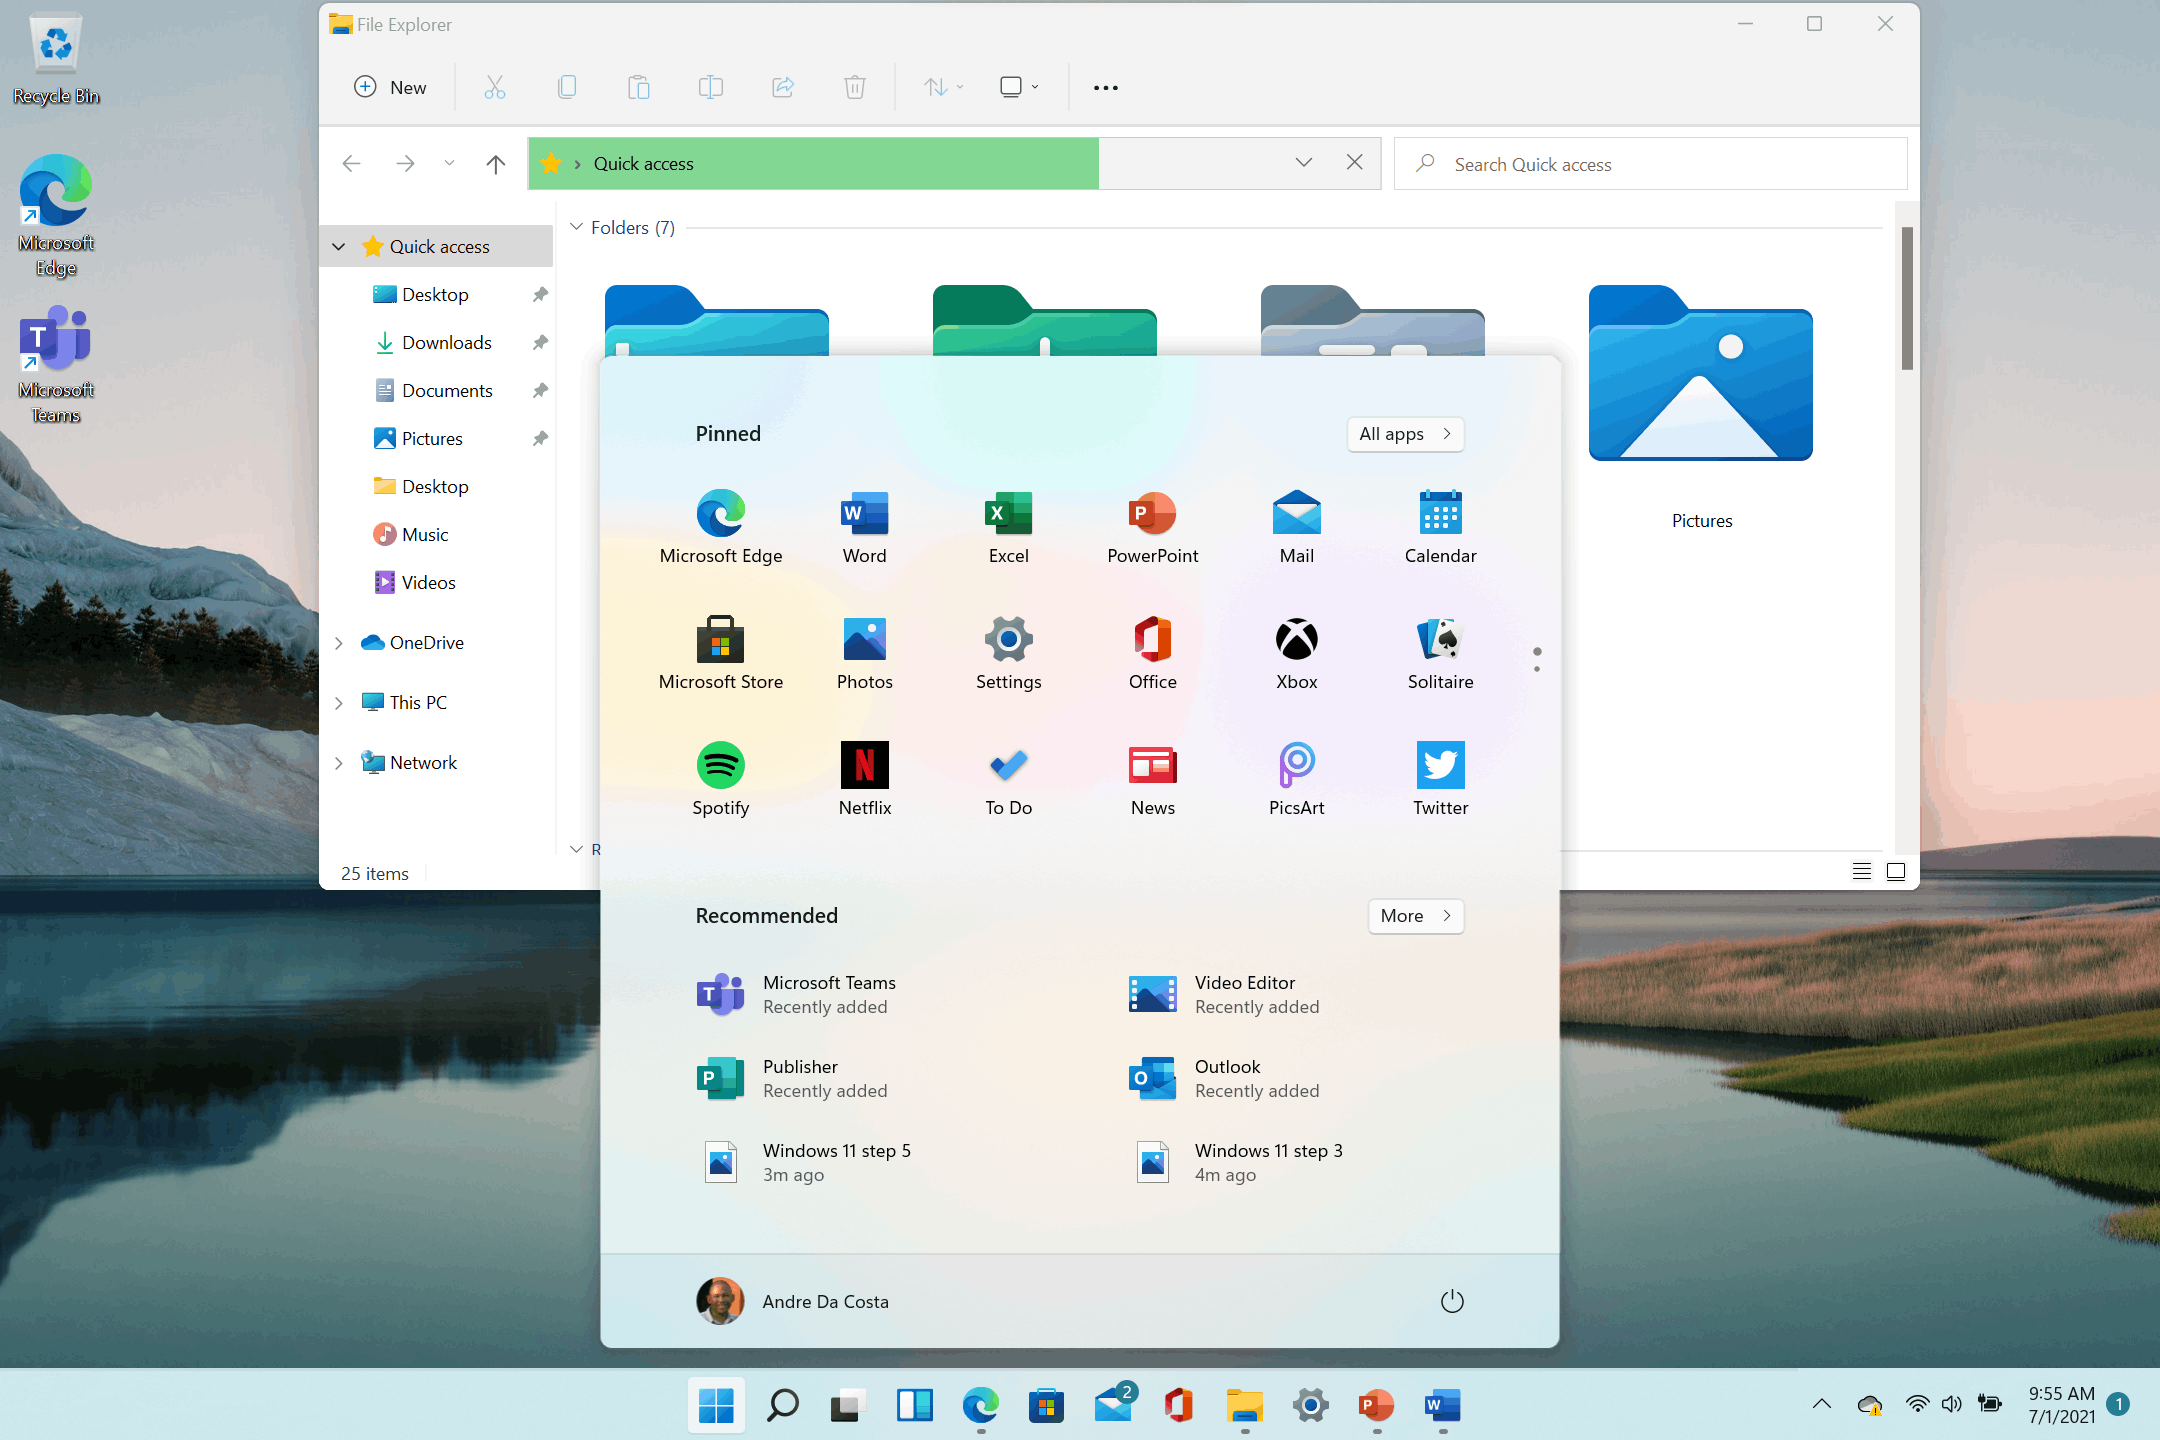Launch PowerPoint from the pinned apps

pos(1153,527)
